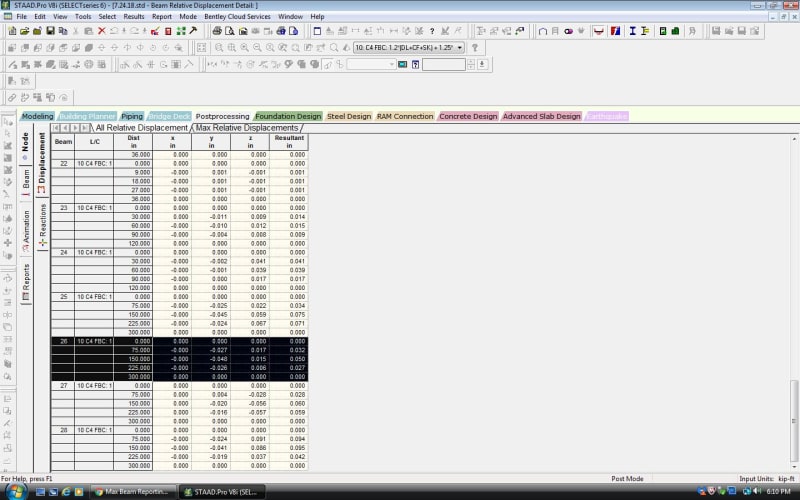
Task: Select the All Relative Displacement sheet tab
Action: [x=142, y=128]
